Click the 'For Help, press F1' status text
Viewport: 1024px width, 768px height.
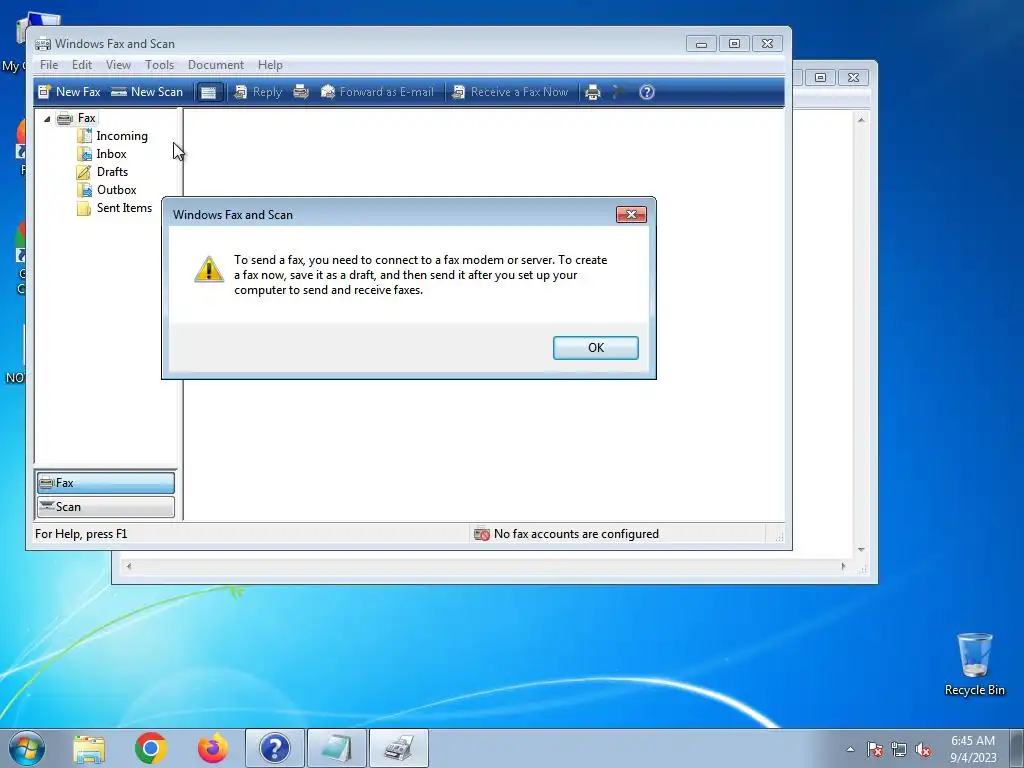[81, 534]
